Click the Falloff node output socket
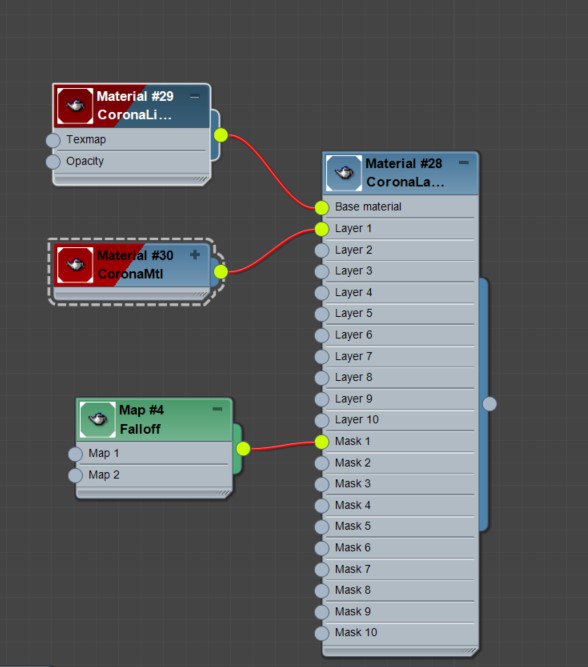Image resolution: width=588 pixels, height=667 pixels. click(x=243, y=449)
